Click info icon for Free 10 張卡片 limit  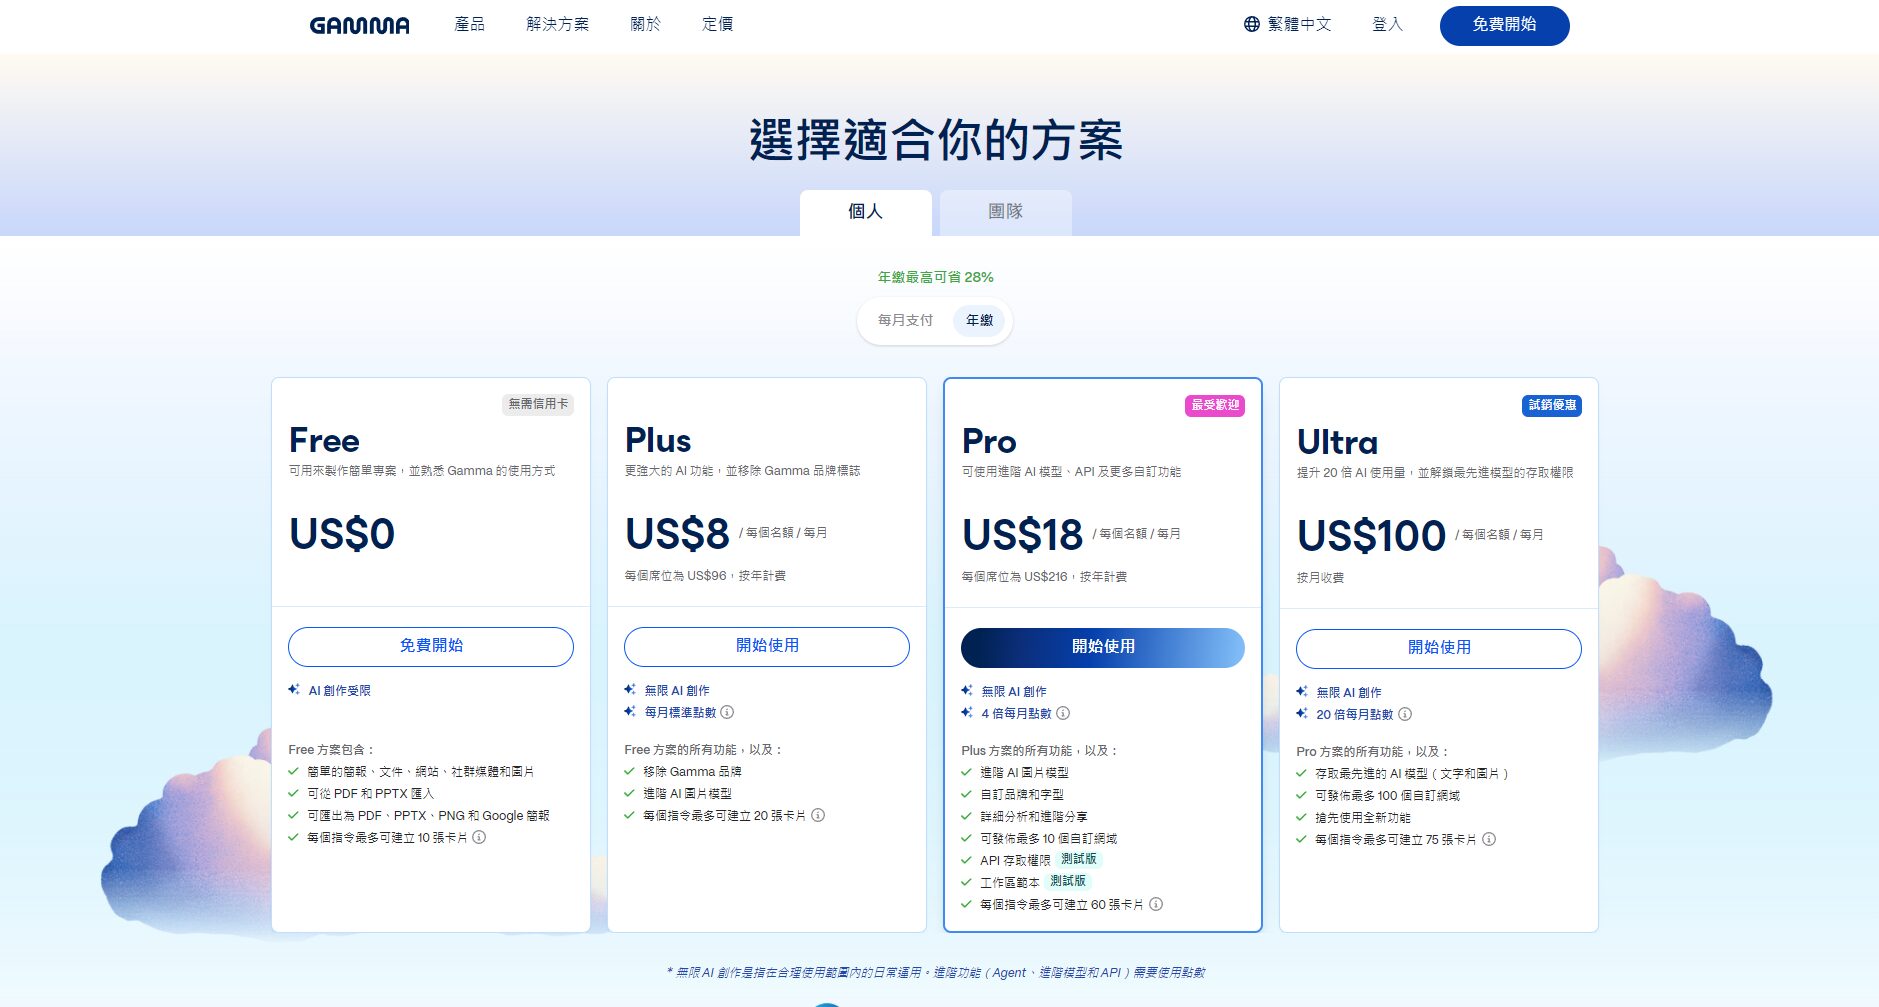point(479,837)
